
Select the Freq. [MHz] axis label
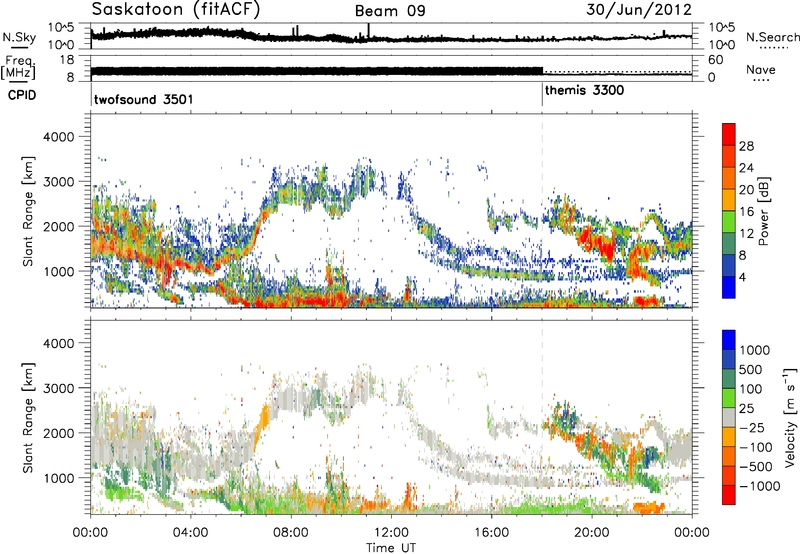pos(18,68)
